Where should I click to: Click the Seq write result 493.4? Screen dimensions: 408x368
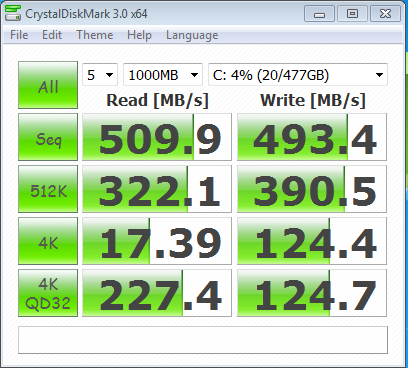(x=312, y=137)
